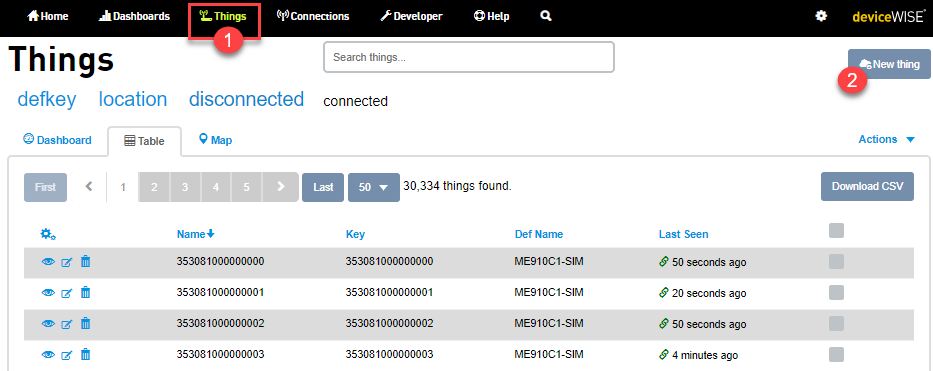
Task: Click current page number 1
Action: [123, 187]
